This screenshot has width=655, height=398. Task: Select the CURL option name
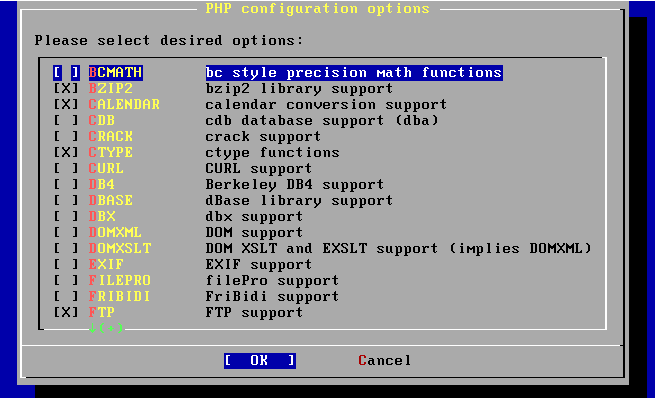click(x=106, y=168)
